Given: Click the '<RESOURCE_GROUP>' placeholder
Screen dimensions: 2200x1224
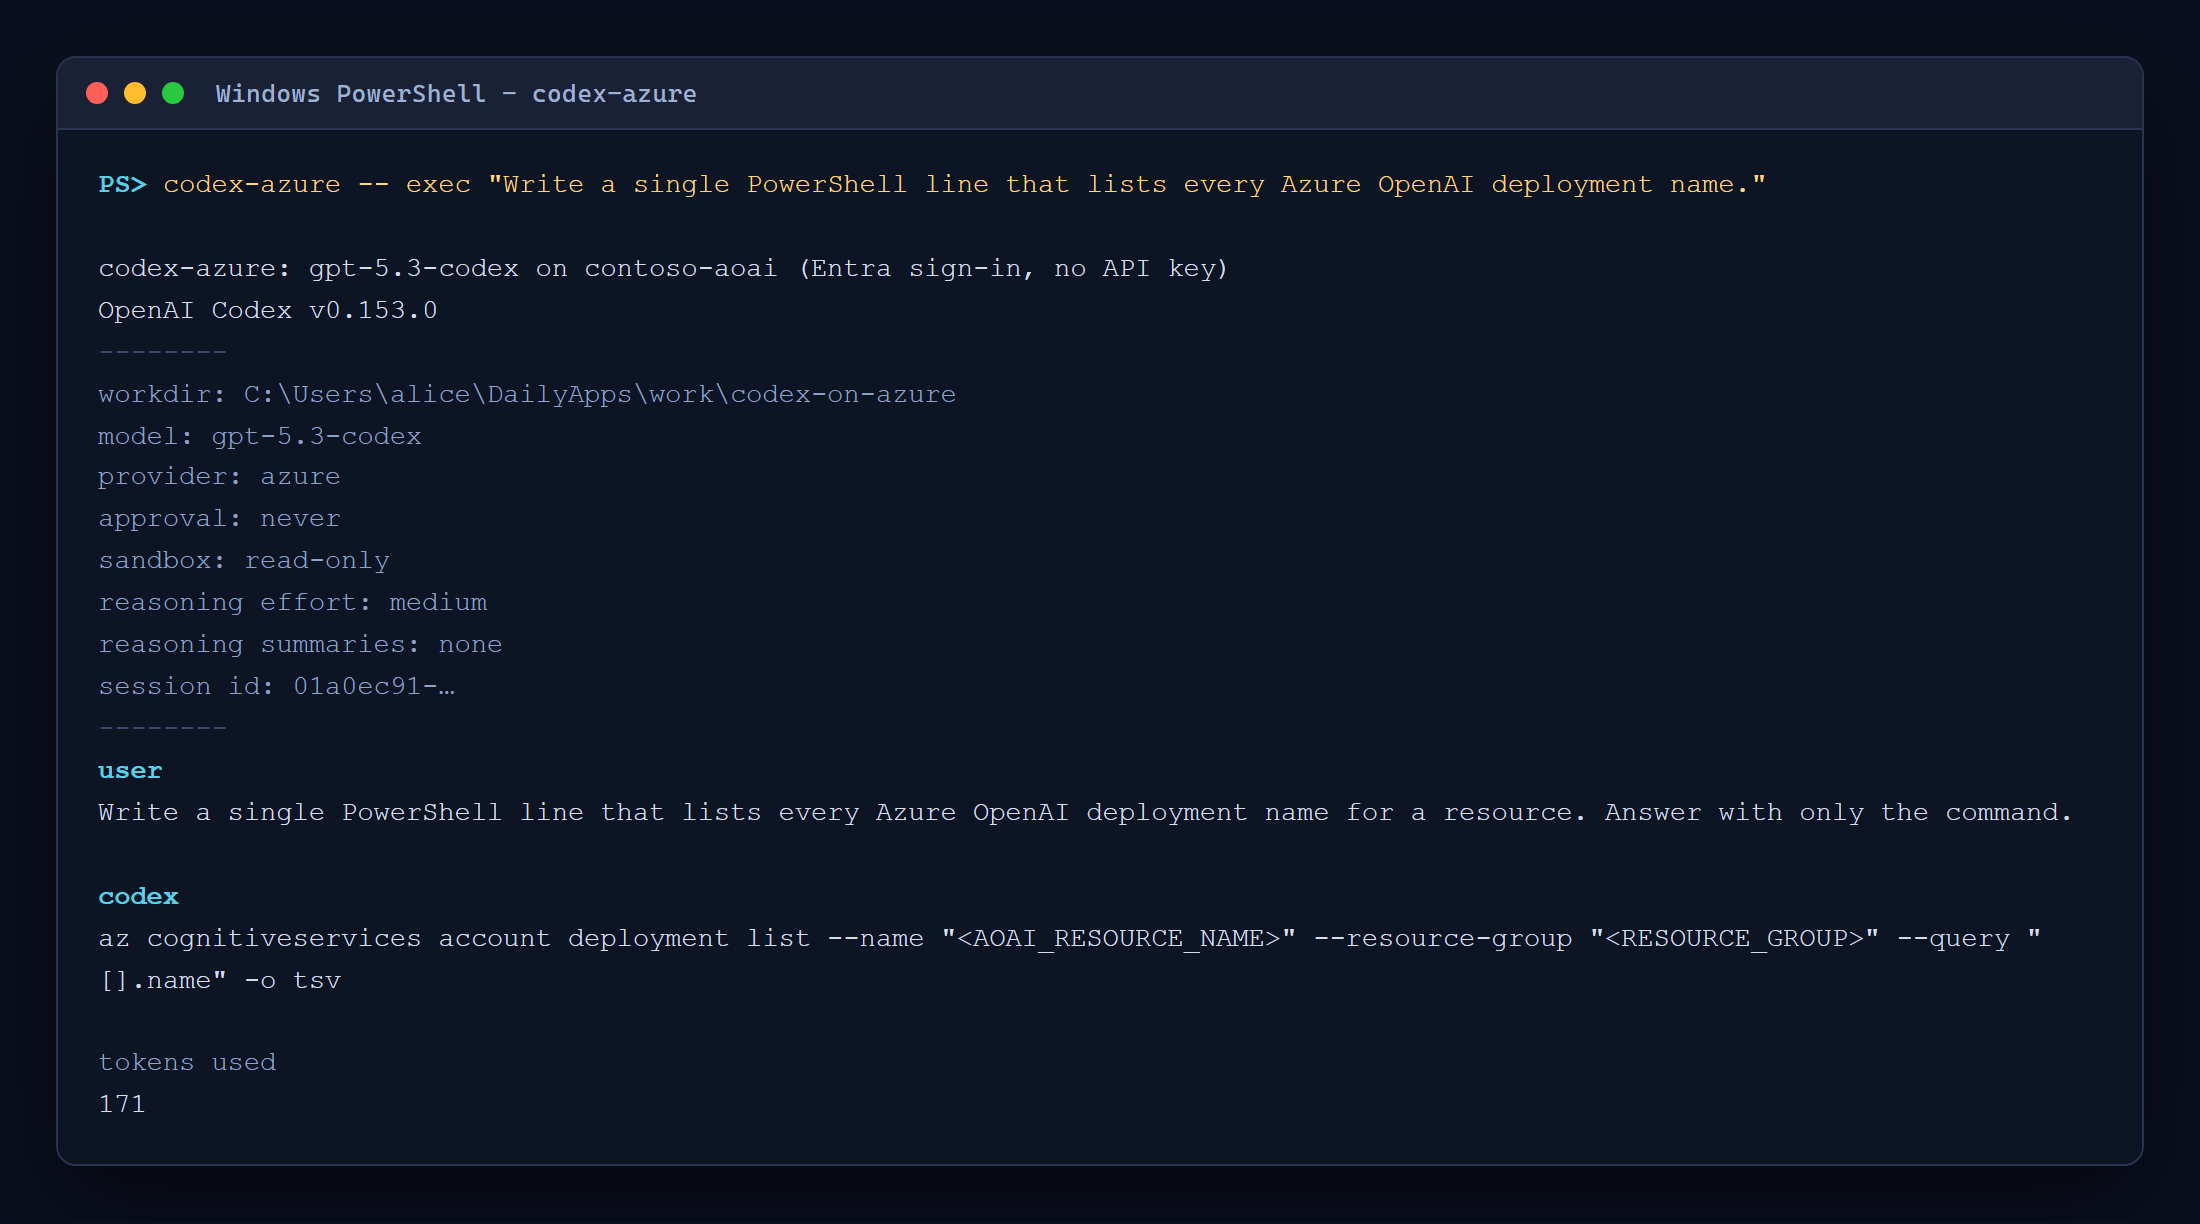Looking at the screenshot, I should (x=1734, y=939).
